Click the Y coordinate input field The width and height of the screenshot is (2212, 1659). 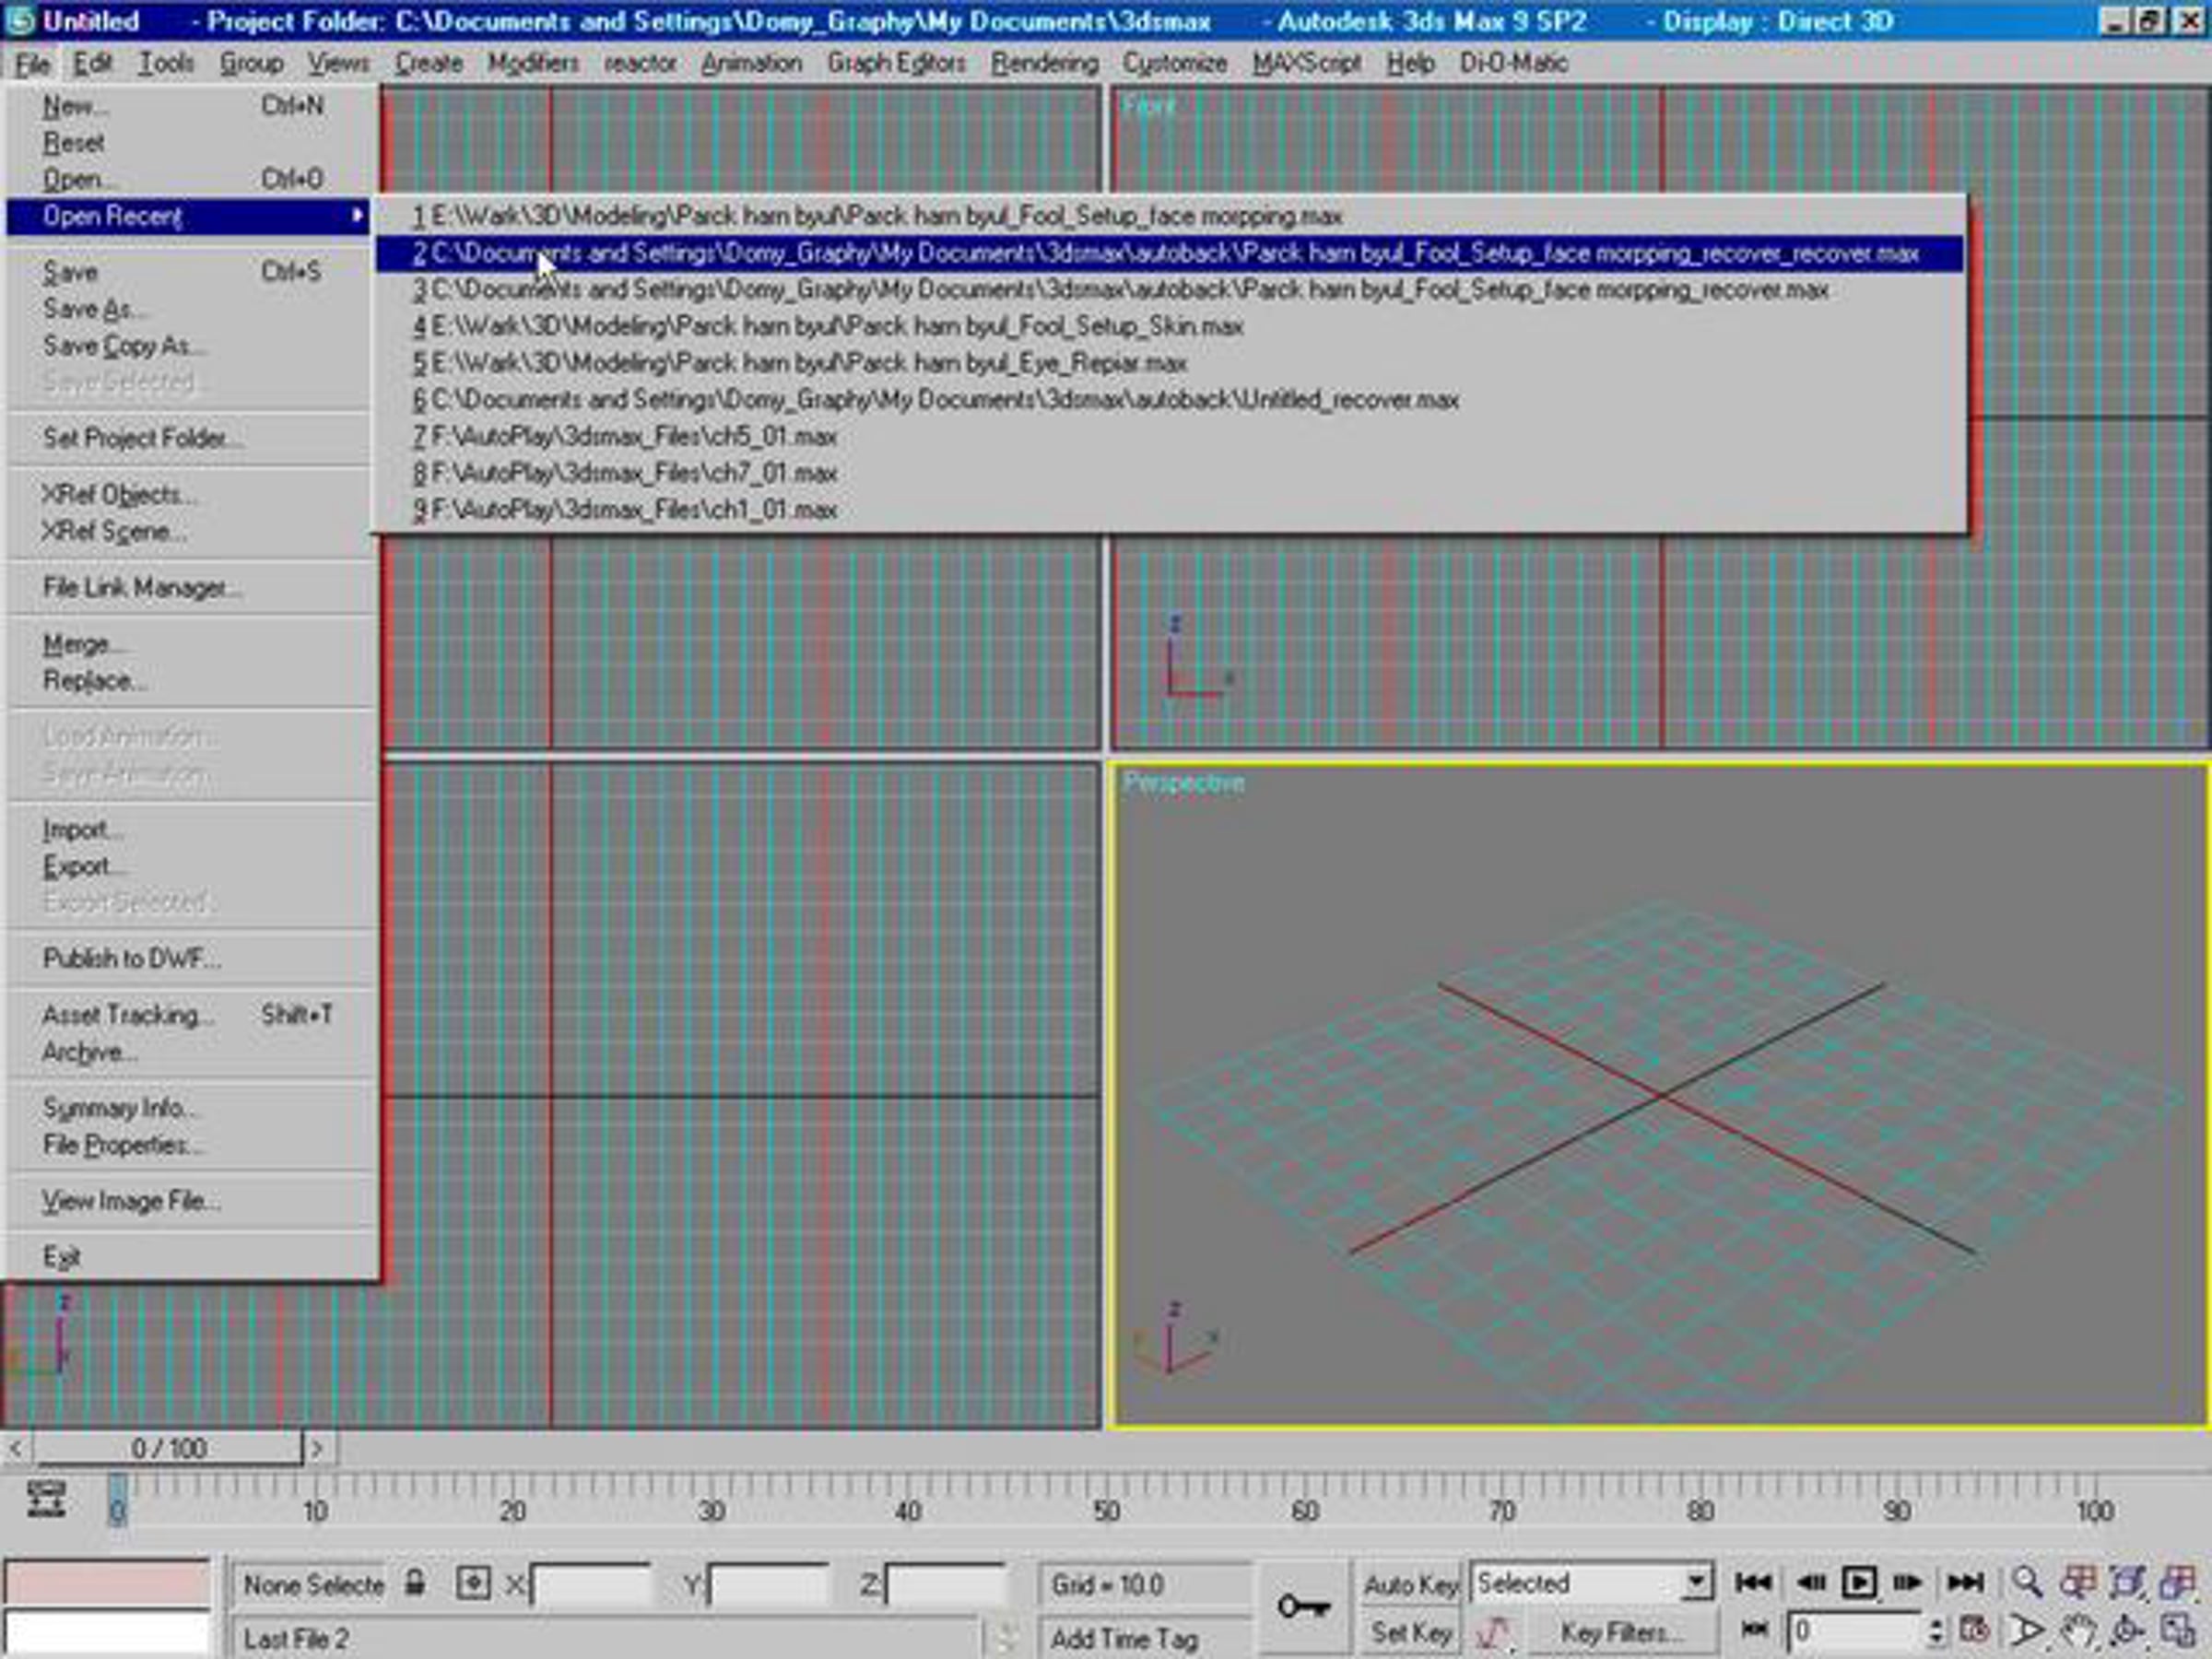coord(768,1585)
